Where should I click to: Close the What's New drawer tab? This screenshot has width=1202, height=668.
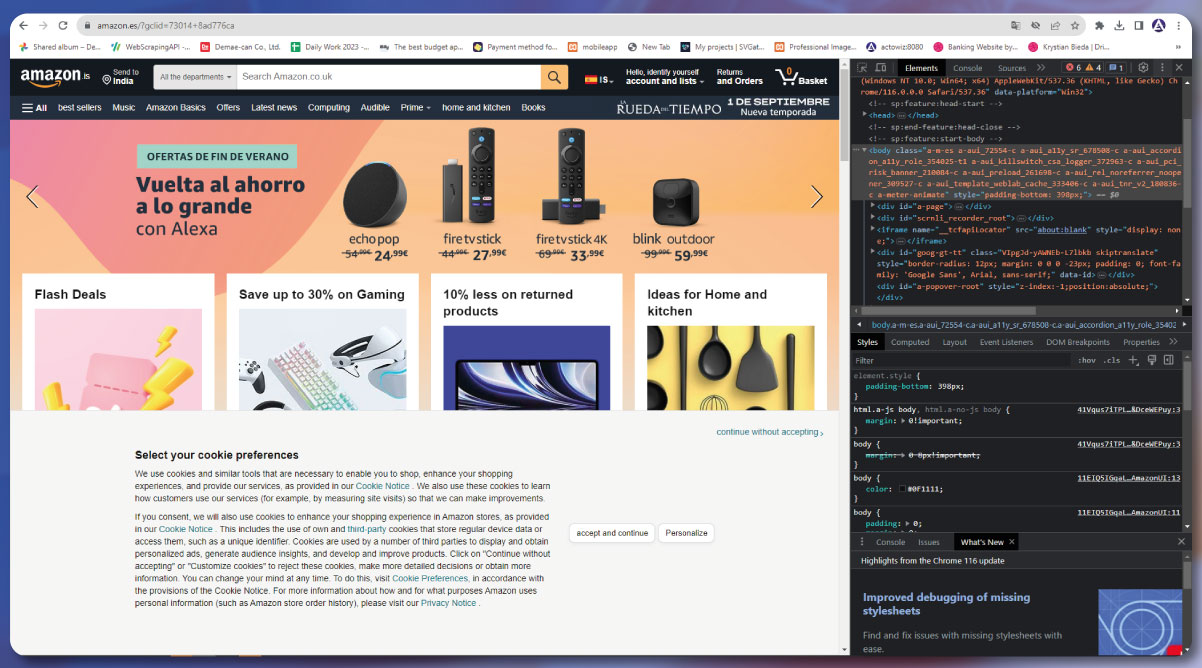point(1012,542)
